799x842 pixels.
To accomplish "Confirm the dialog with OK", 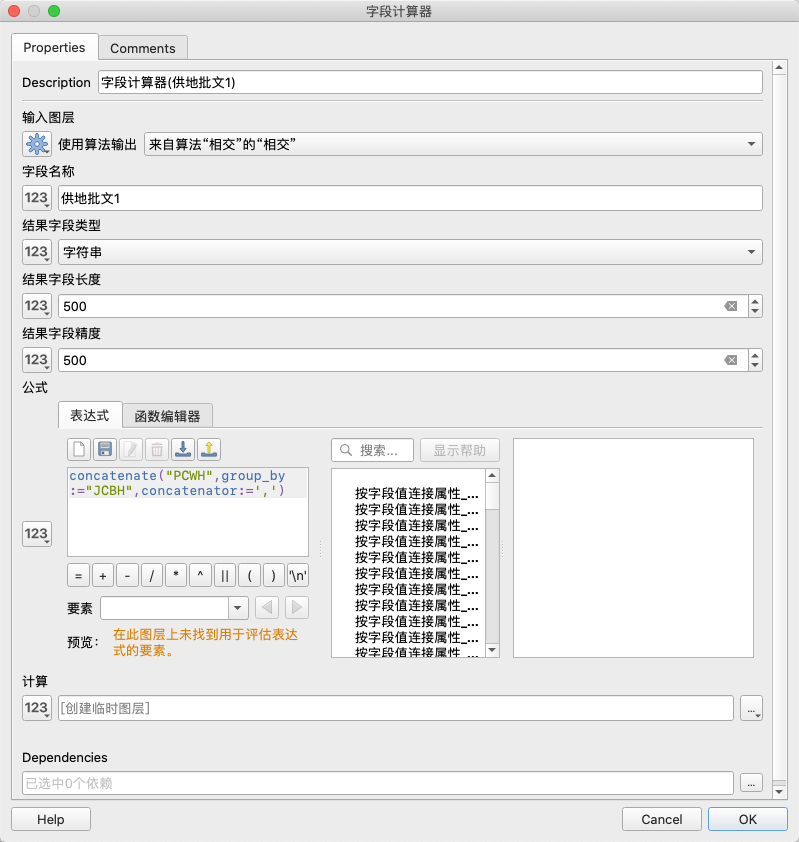I will 747,819.
